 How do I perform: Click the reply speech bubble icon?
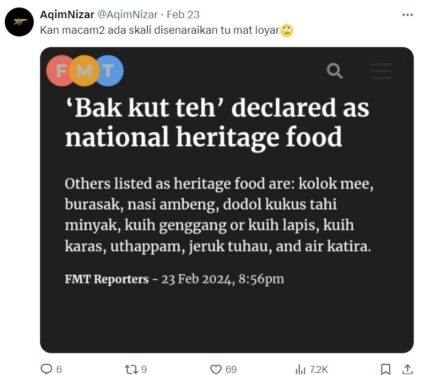(x=46, y=369)
